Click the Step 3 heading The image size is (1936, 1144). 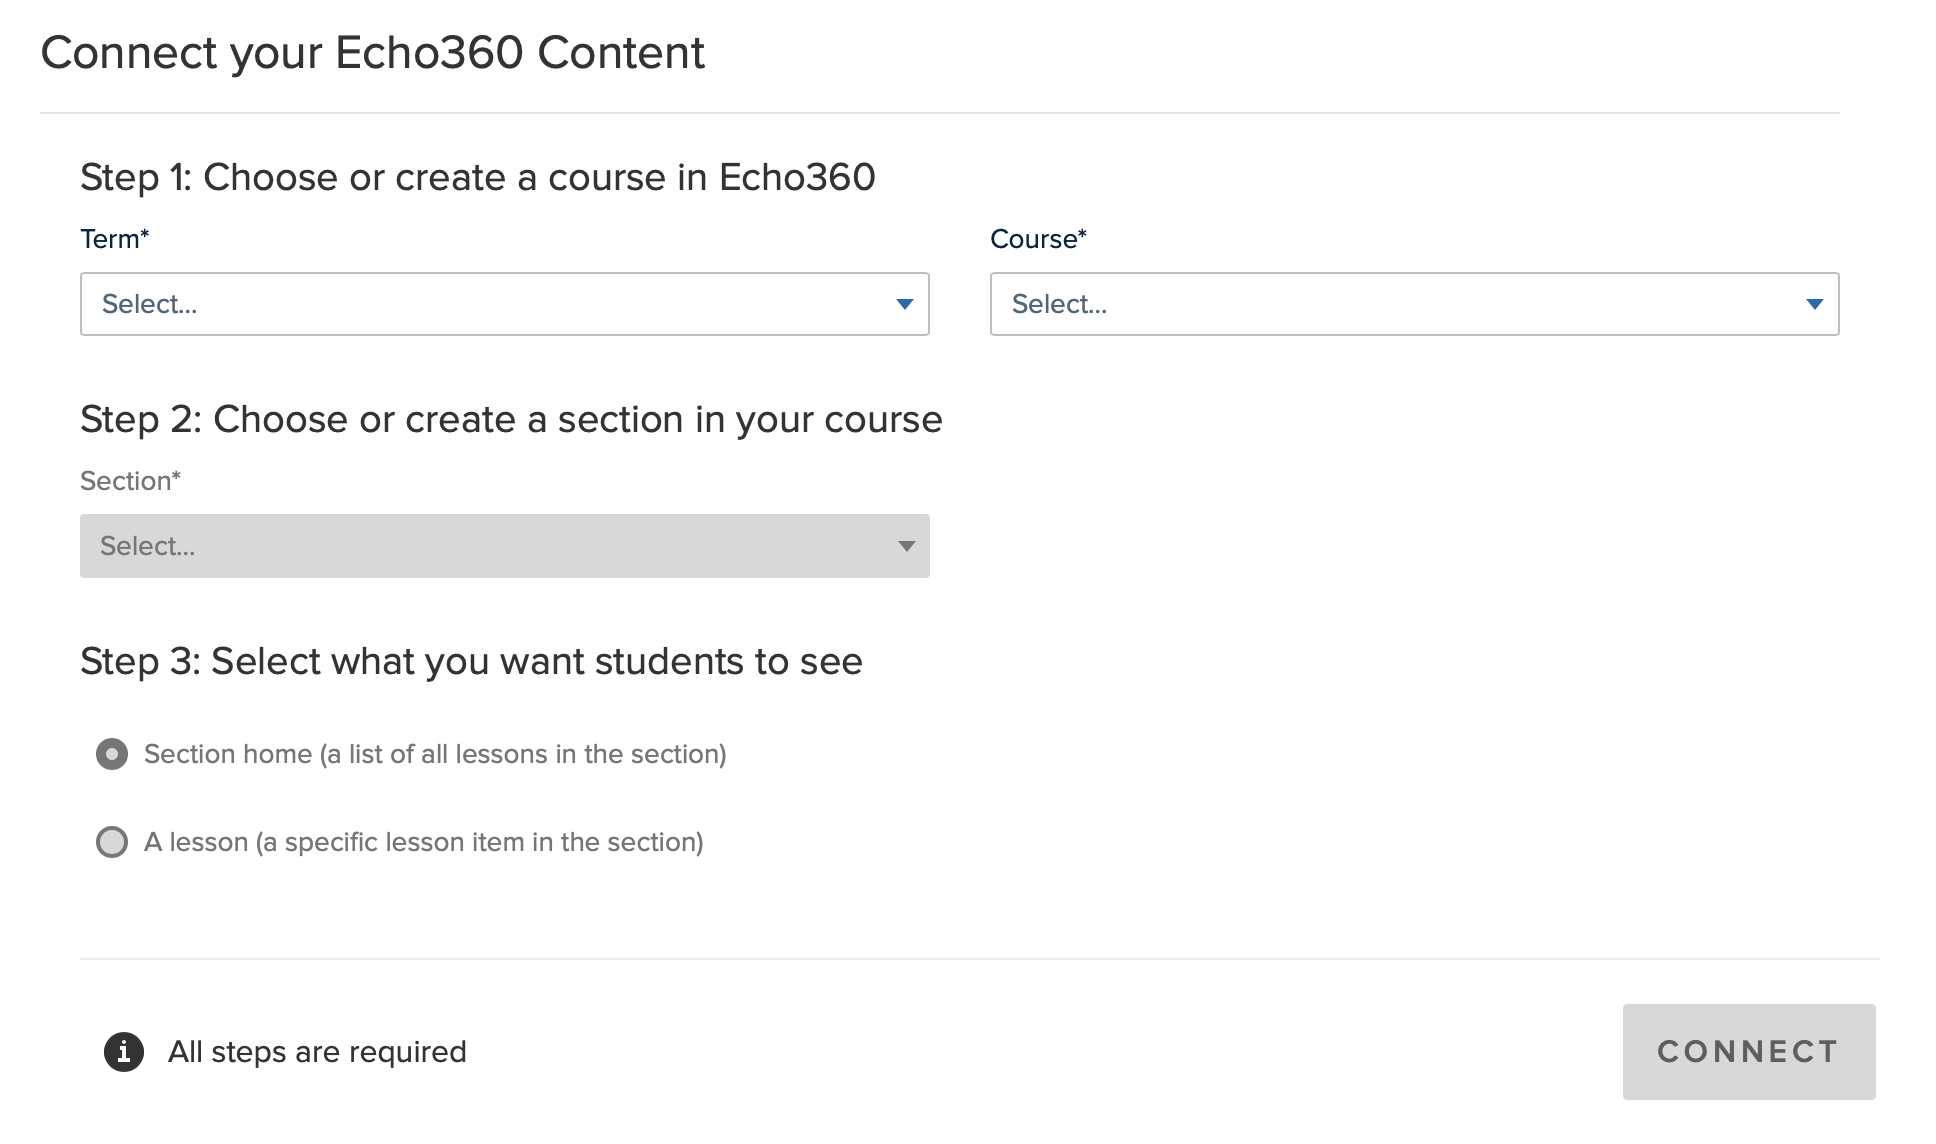[x=471, y=661]
